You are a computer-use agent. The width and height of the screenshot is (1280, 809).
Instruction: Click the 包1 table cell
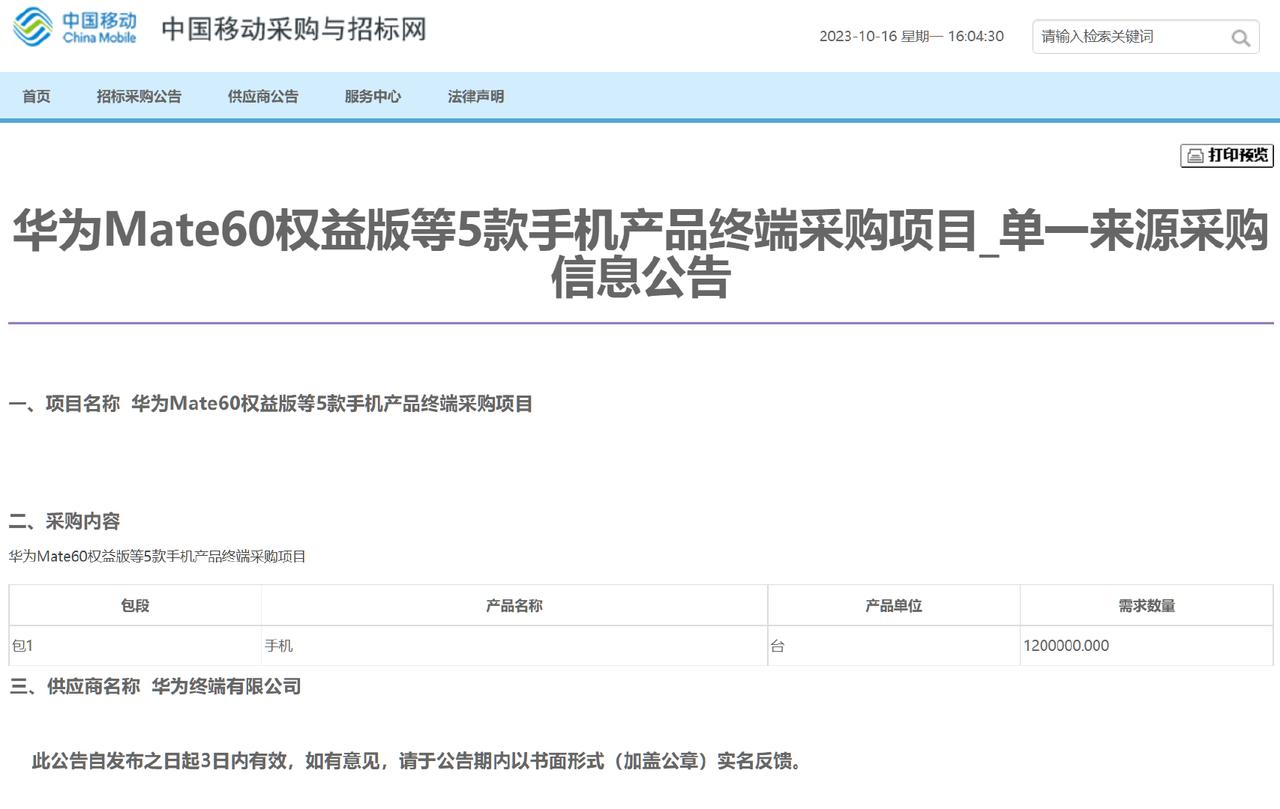point(135,646)
